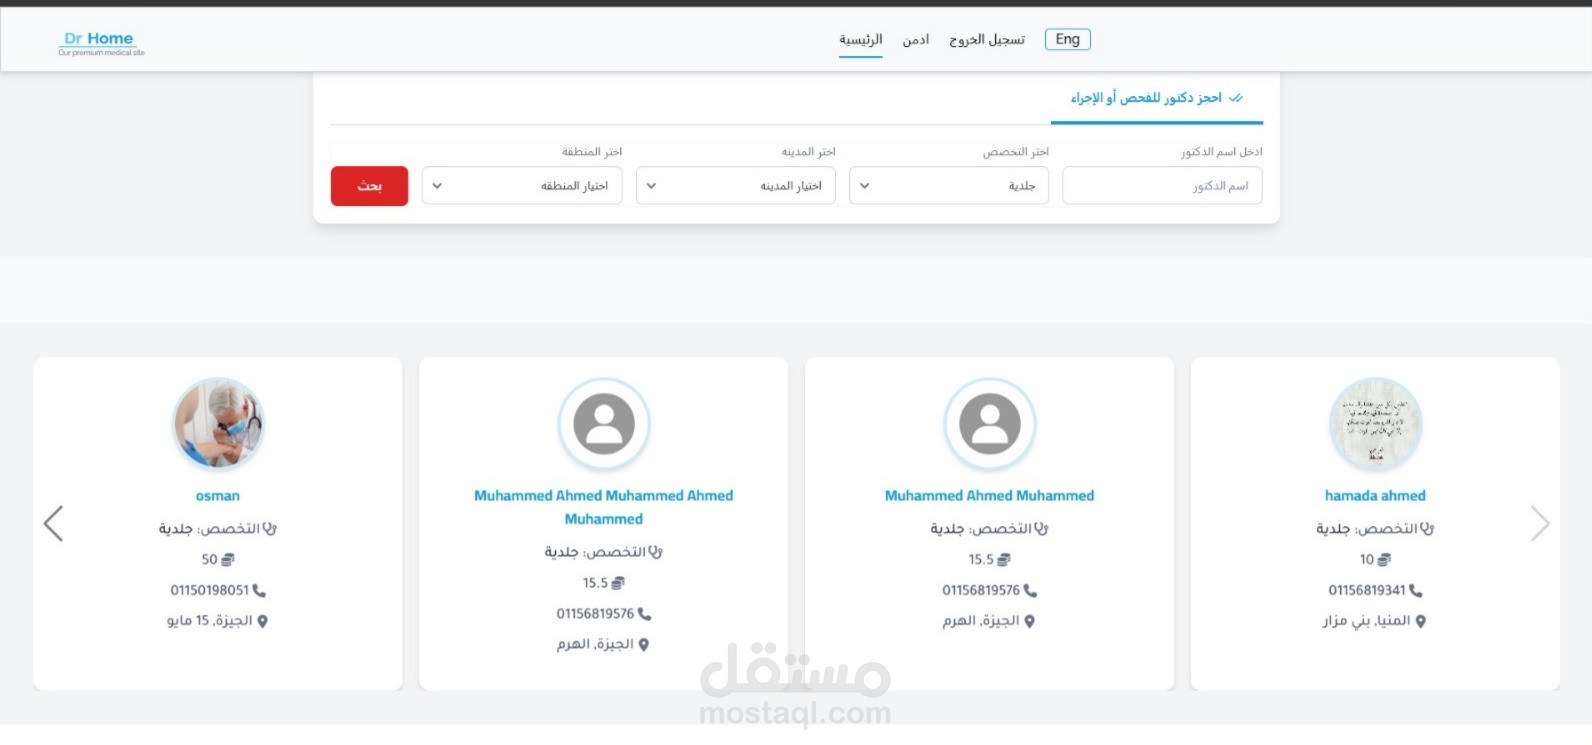Open the تسجيل الخروج logout link
The height and width of the screenshot is (745, 1592).
click(987, 39)
